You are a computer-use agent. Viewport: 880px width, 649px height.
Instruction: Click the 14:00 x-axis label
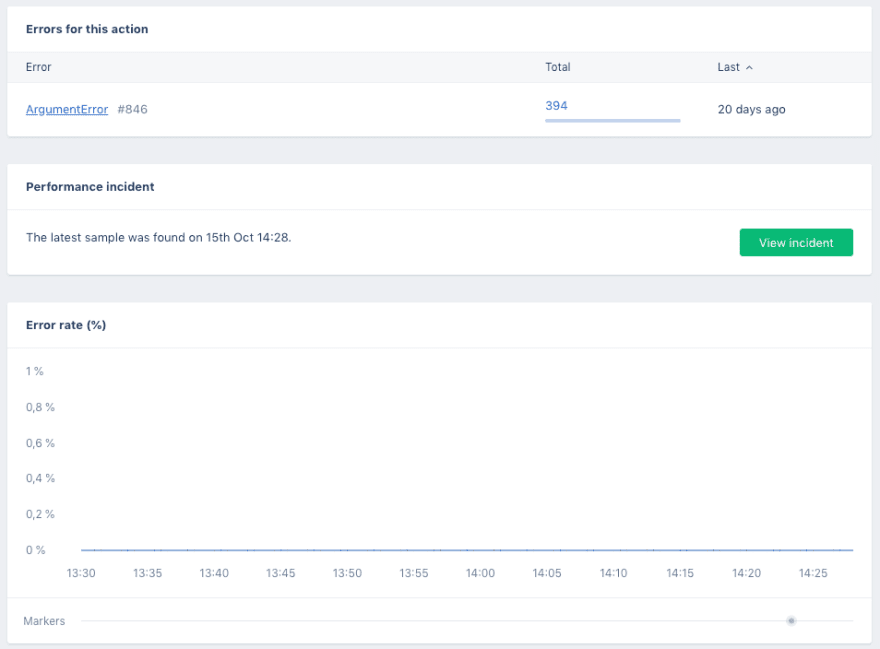tap(480, 573)
